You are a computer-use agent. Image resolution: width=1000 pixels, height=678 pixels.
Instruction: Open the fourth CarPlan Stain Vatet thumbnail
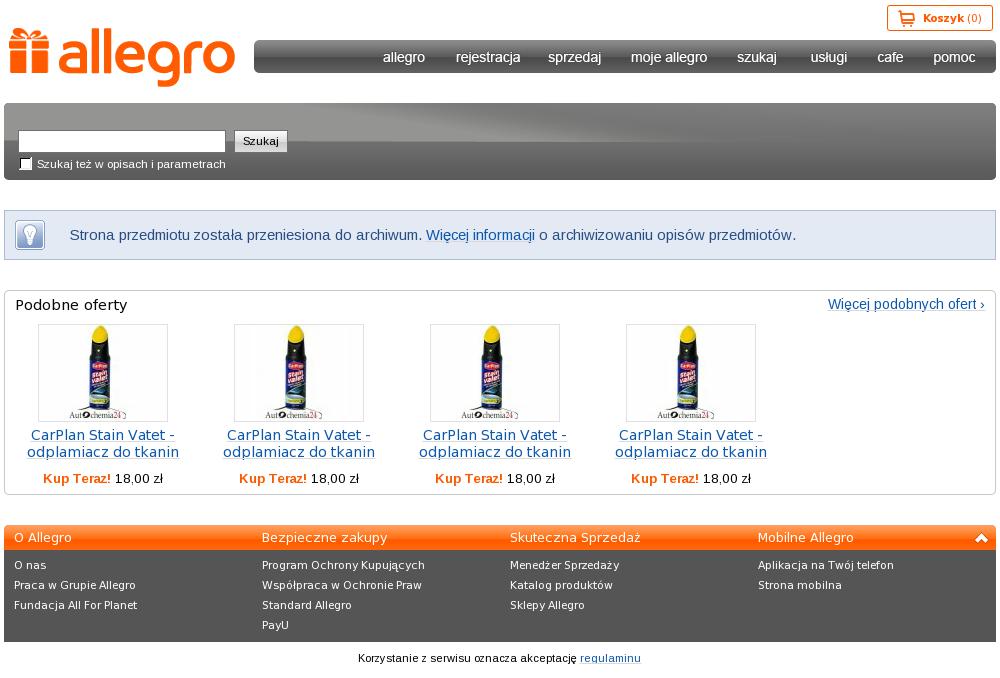click(691, 372)
